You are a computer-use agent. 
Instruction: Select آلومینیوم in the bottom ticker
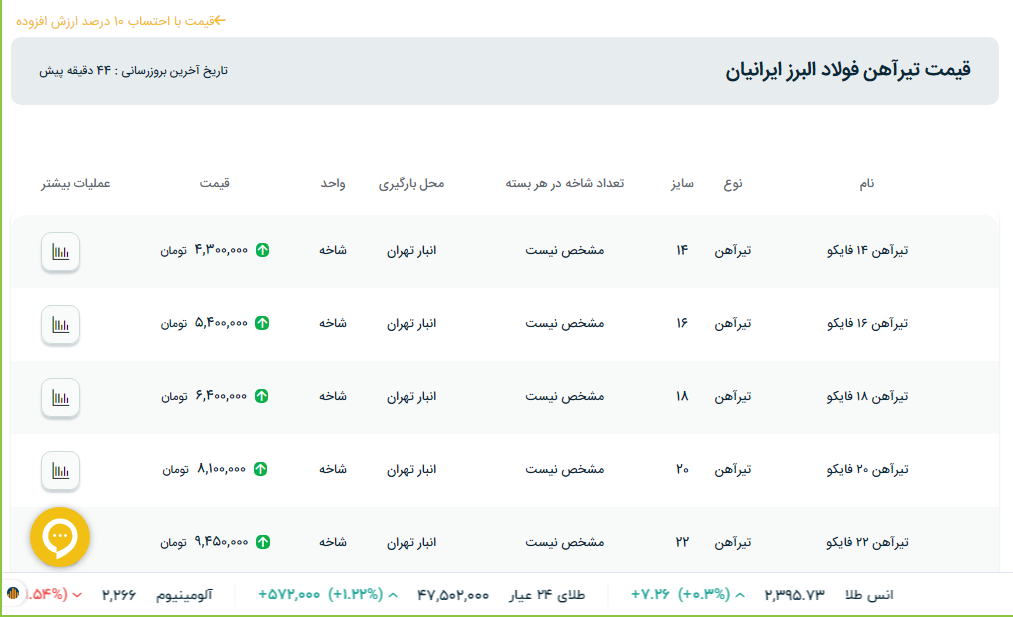pos(184,594)
